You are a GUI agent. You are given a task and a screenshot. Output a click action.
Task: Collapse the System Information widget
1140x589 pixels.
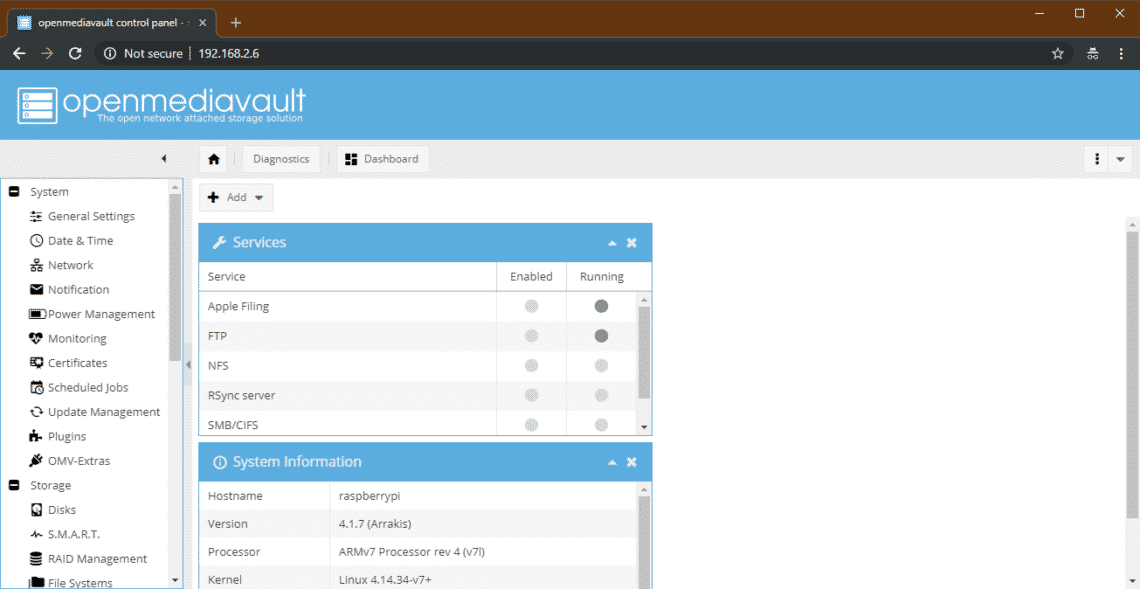pos(612,462)
